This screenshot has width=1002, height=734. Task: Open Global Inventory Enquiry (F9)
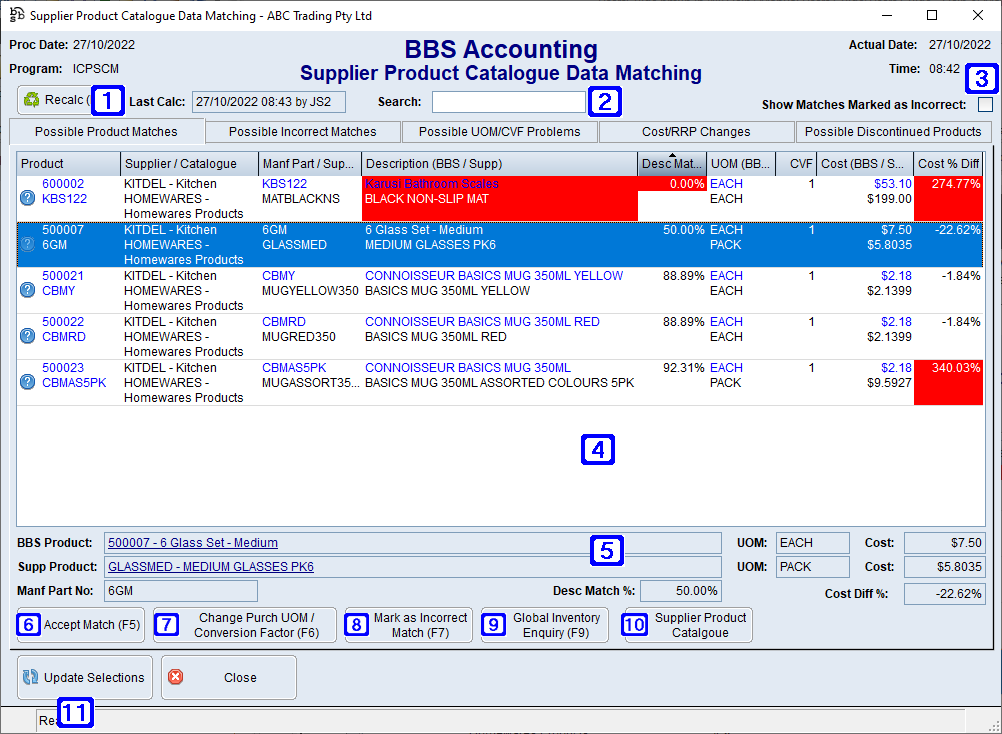point(545,625)
